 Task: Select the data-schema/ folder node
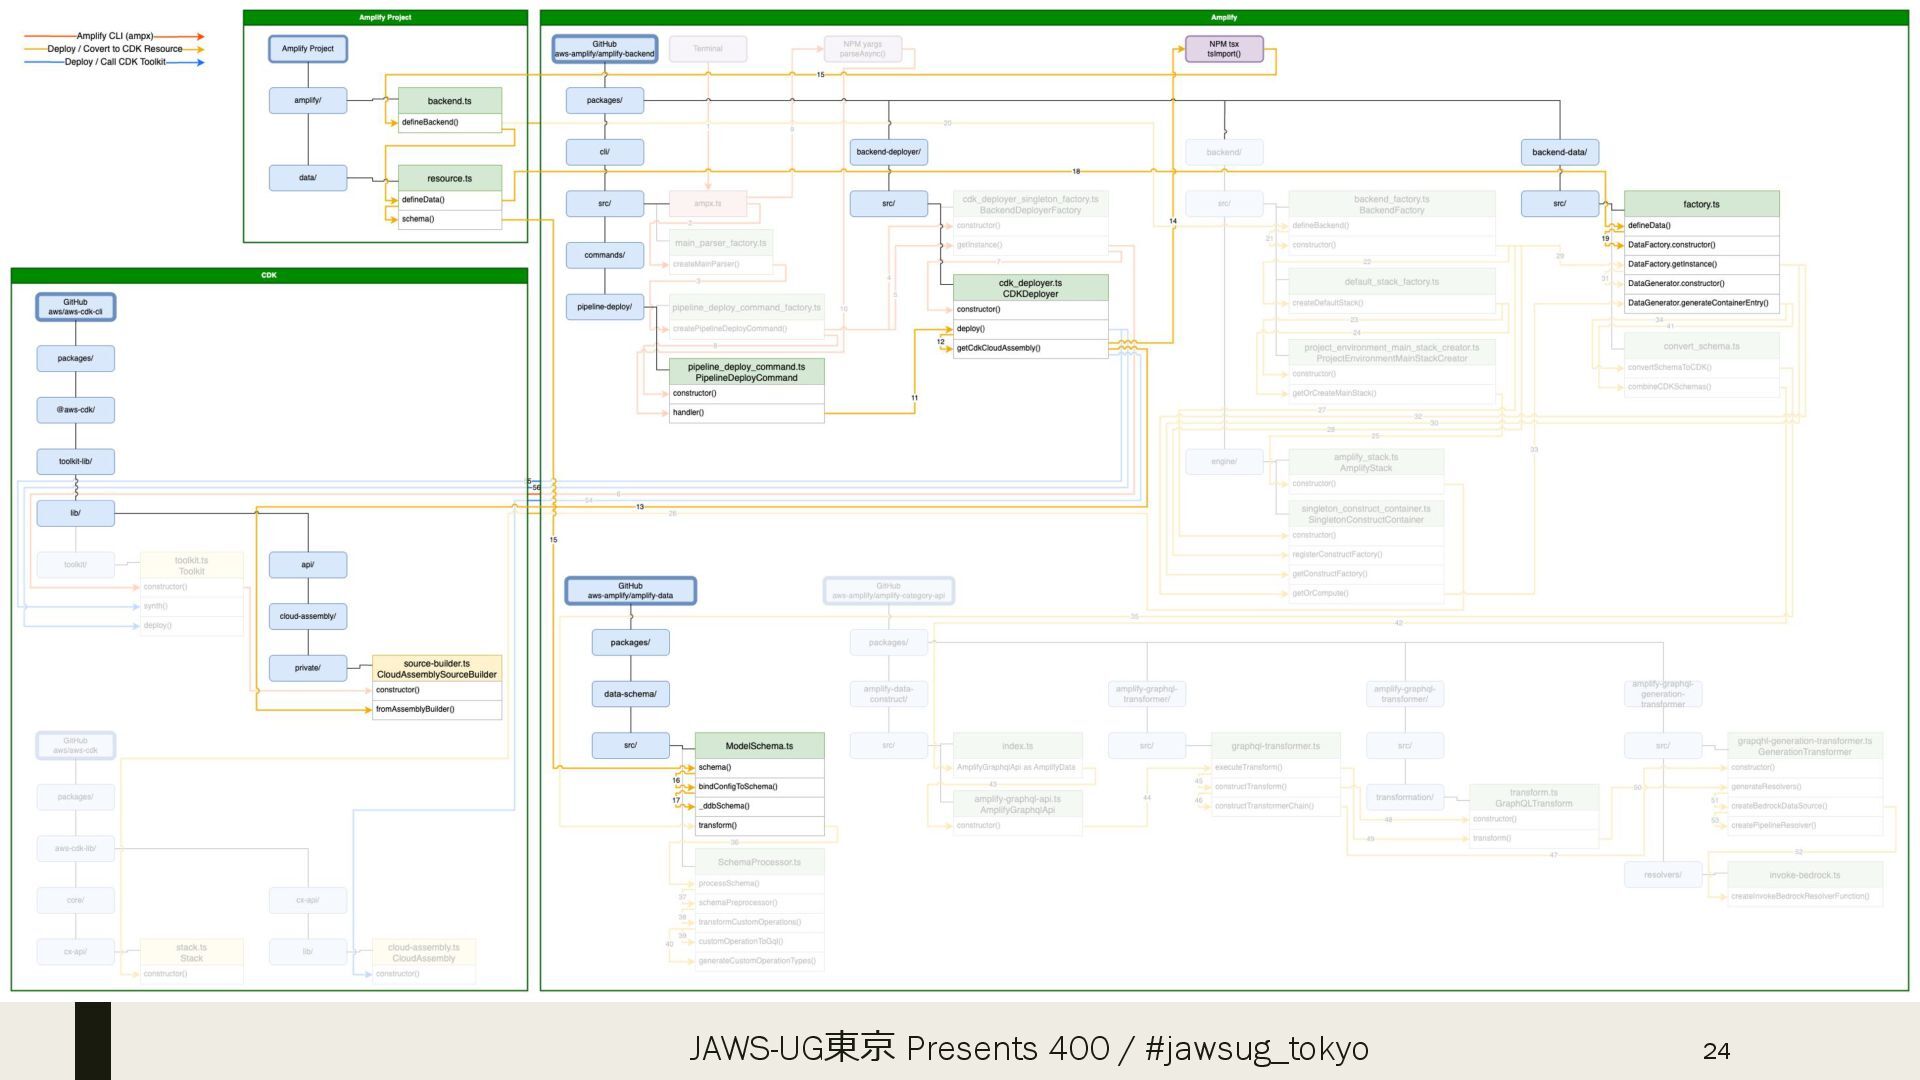click(630, 694)
